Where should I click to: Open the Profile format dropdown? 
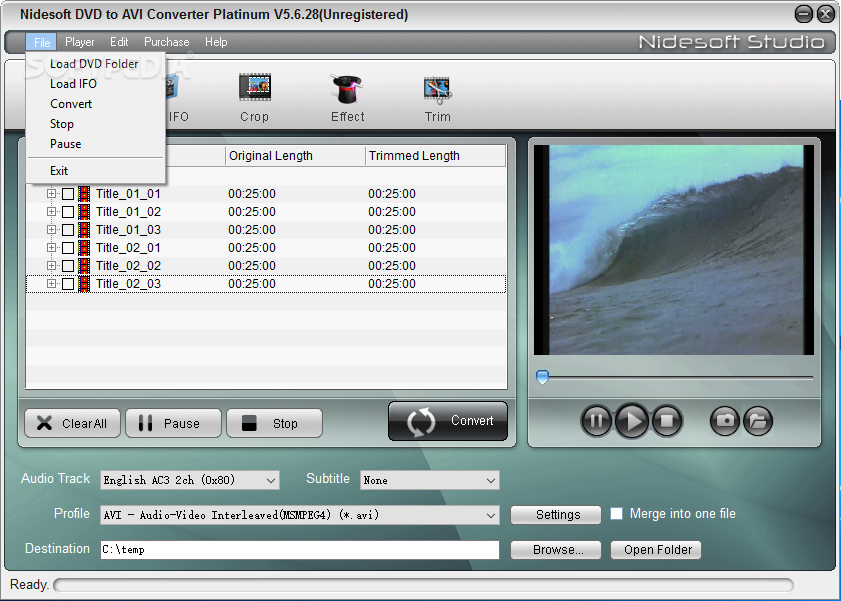click(300, 515)
